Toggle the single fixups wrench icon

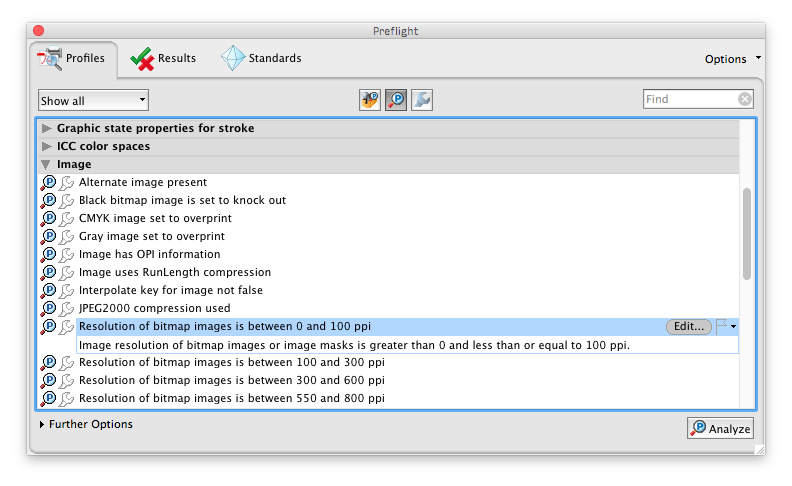coord(422,100)
